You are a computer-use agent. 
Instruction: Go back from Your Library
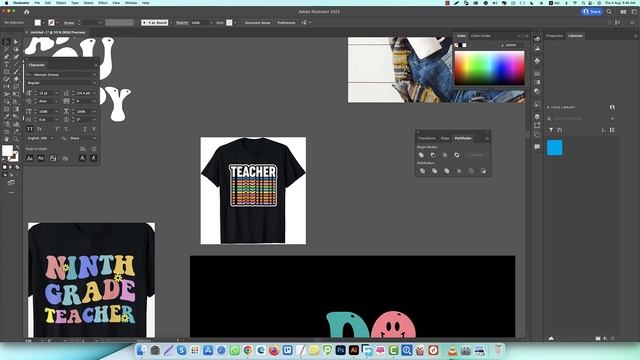point(548,107)
